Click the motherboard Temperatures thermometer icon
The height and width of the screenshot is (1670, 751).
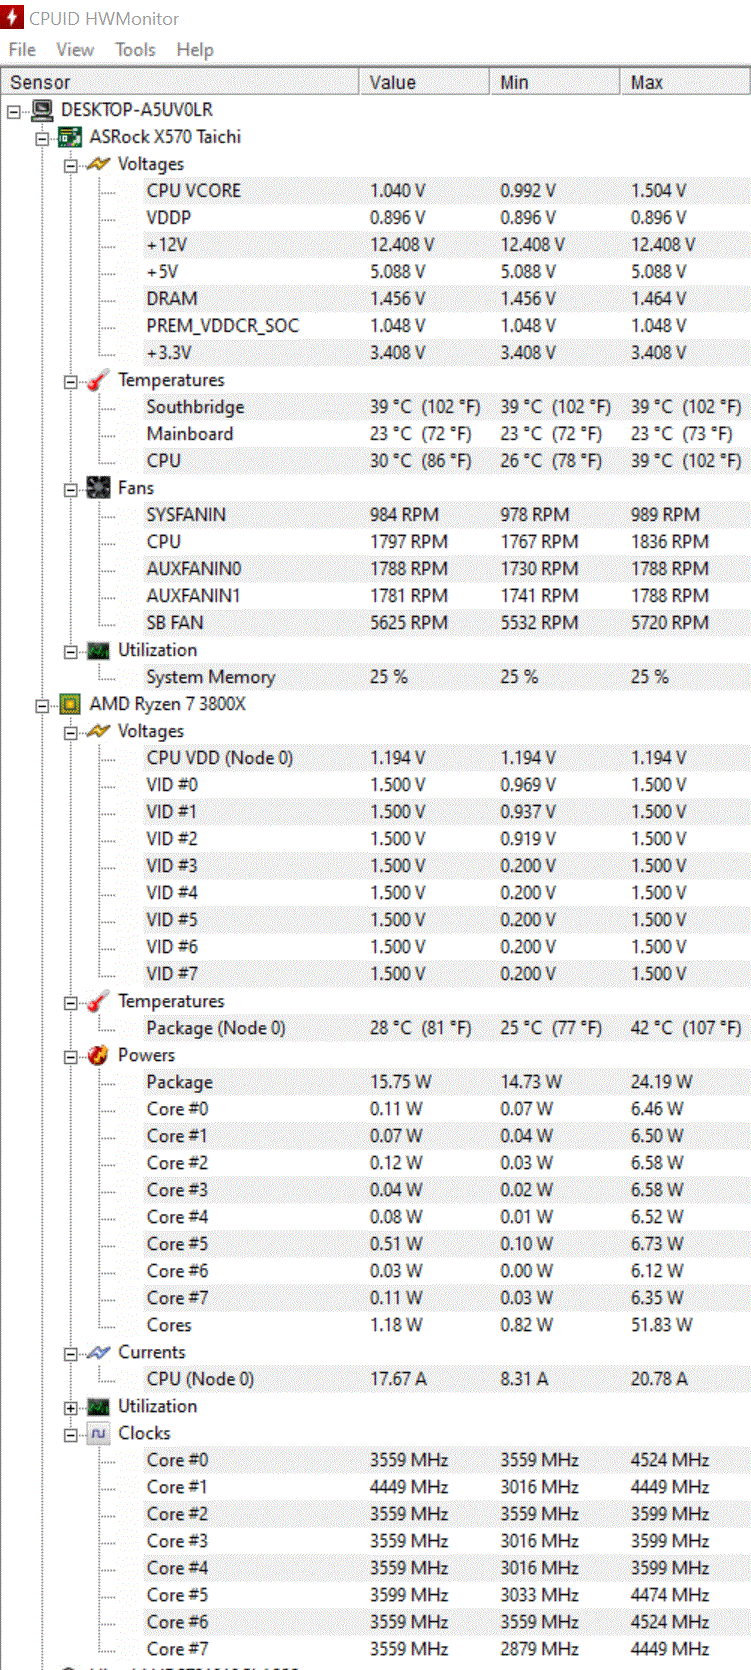pos(98,380)
